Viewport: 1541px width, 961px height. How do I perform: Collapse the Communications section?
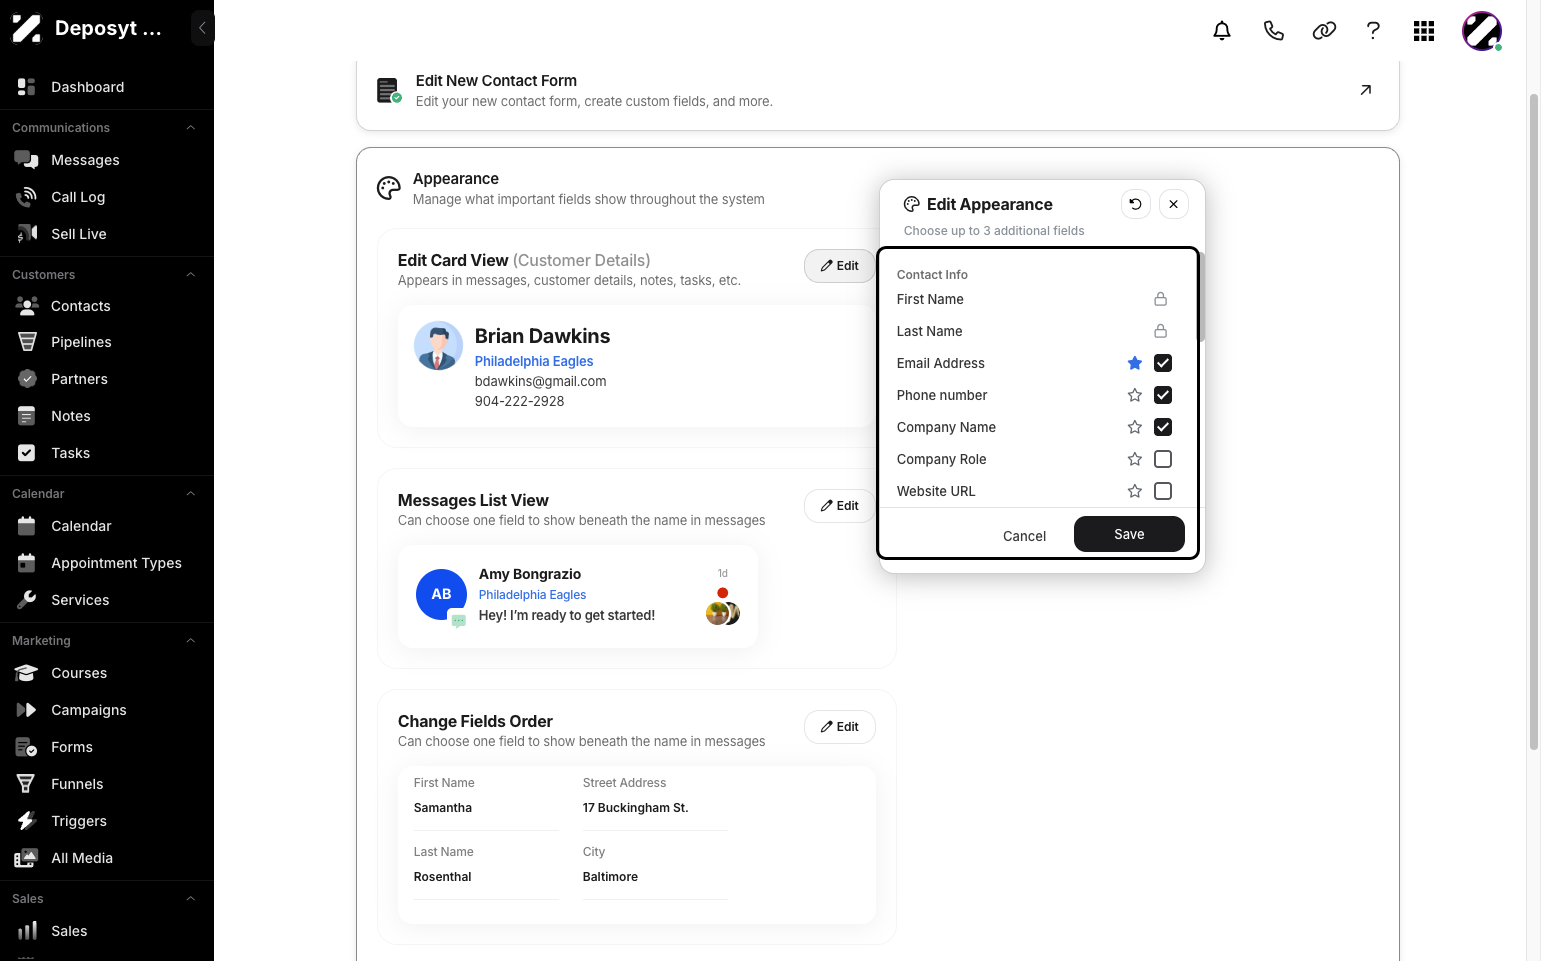click(190, 128)
